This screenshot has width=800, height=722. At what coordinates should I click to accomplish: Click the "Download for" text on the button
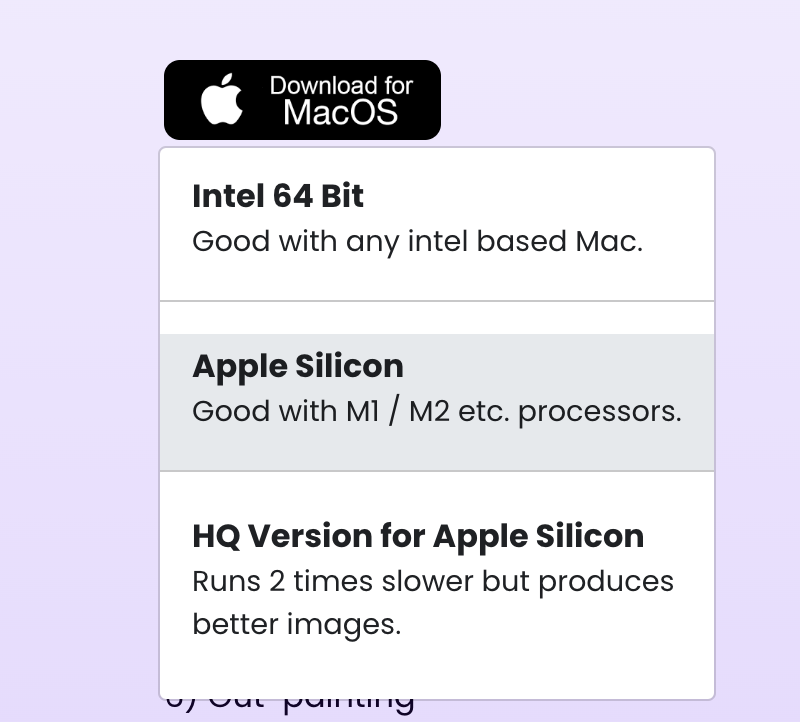pos(341,86)
